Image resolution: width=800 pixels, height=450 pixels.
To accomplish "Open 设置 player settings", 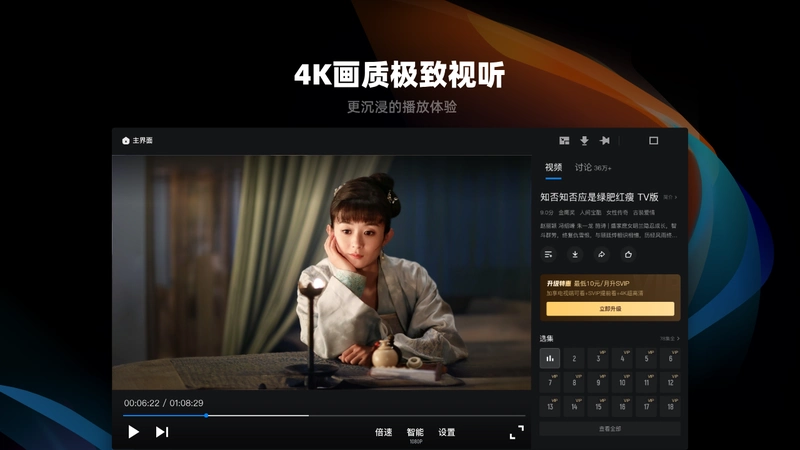I will pos(447,432).
